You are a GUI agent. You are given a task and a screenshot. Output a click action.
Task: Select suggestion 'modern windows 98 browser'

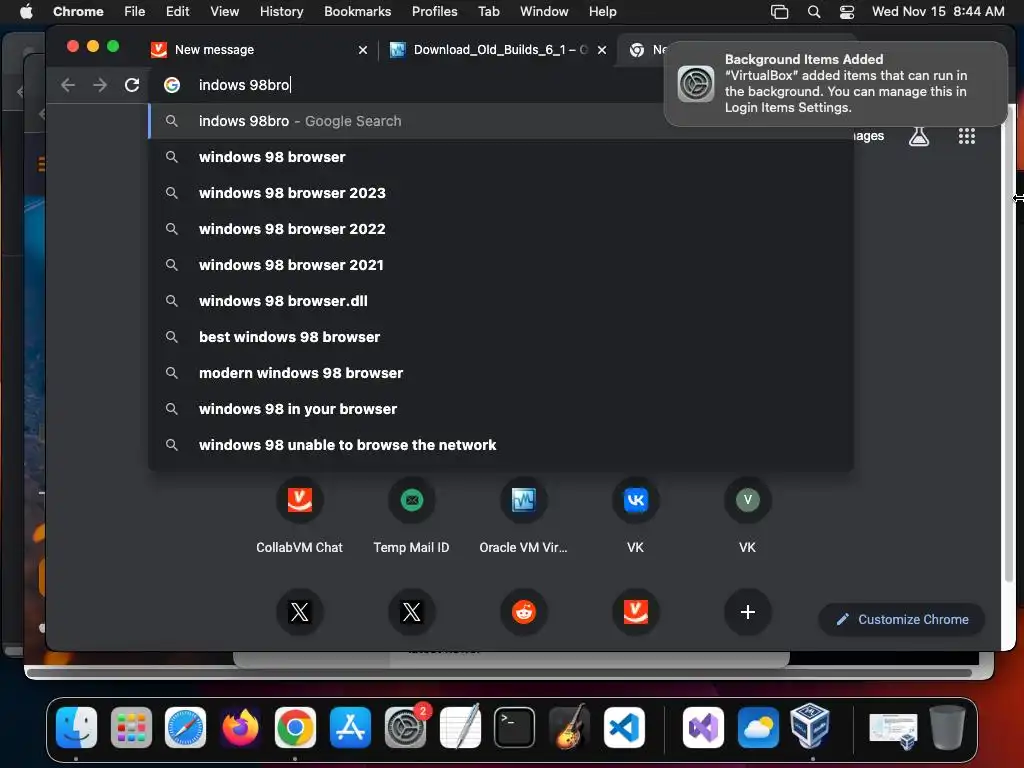(501, 373)
